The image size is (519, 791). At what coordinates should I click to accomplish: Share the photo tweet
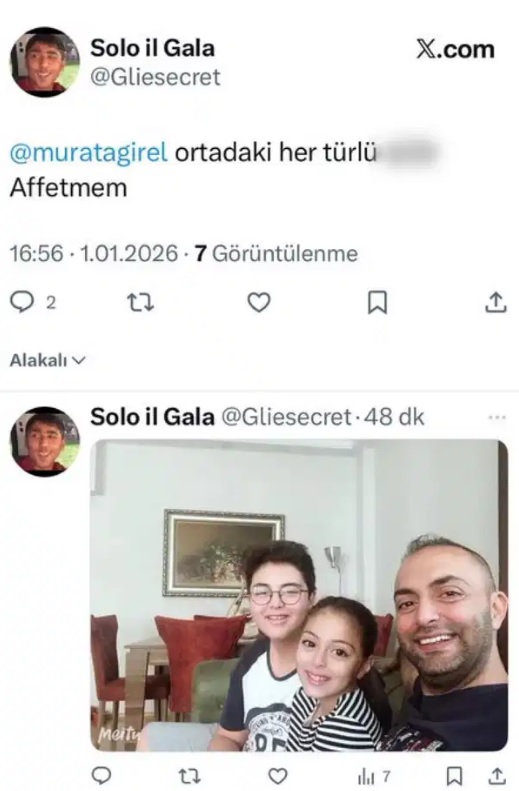pos(497,776)
